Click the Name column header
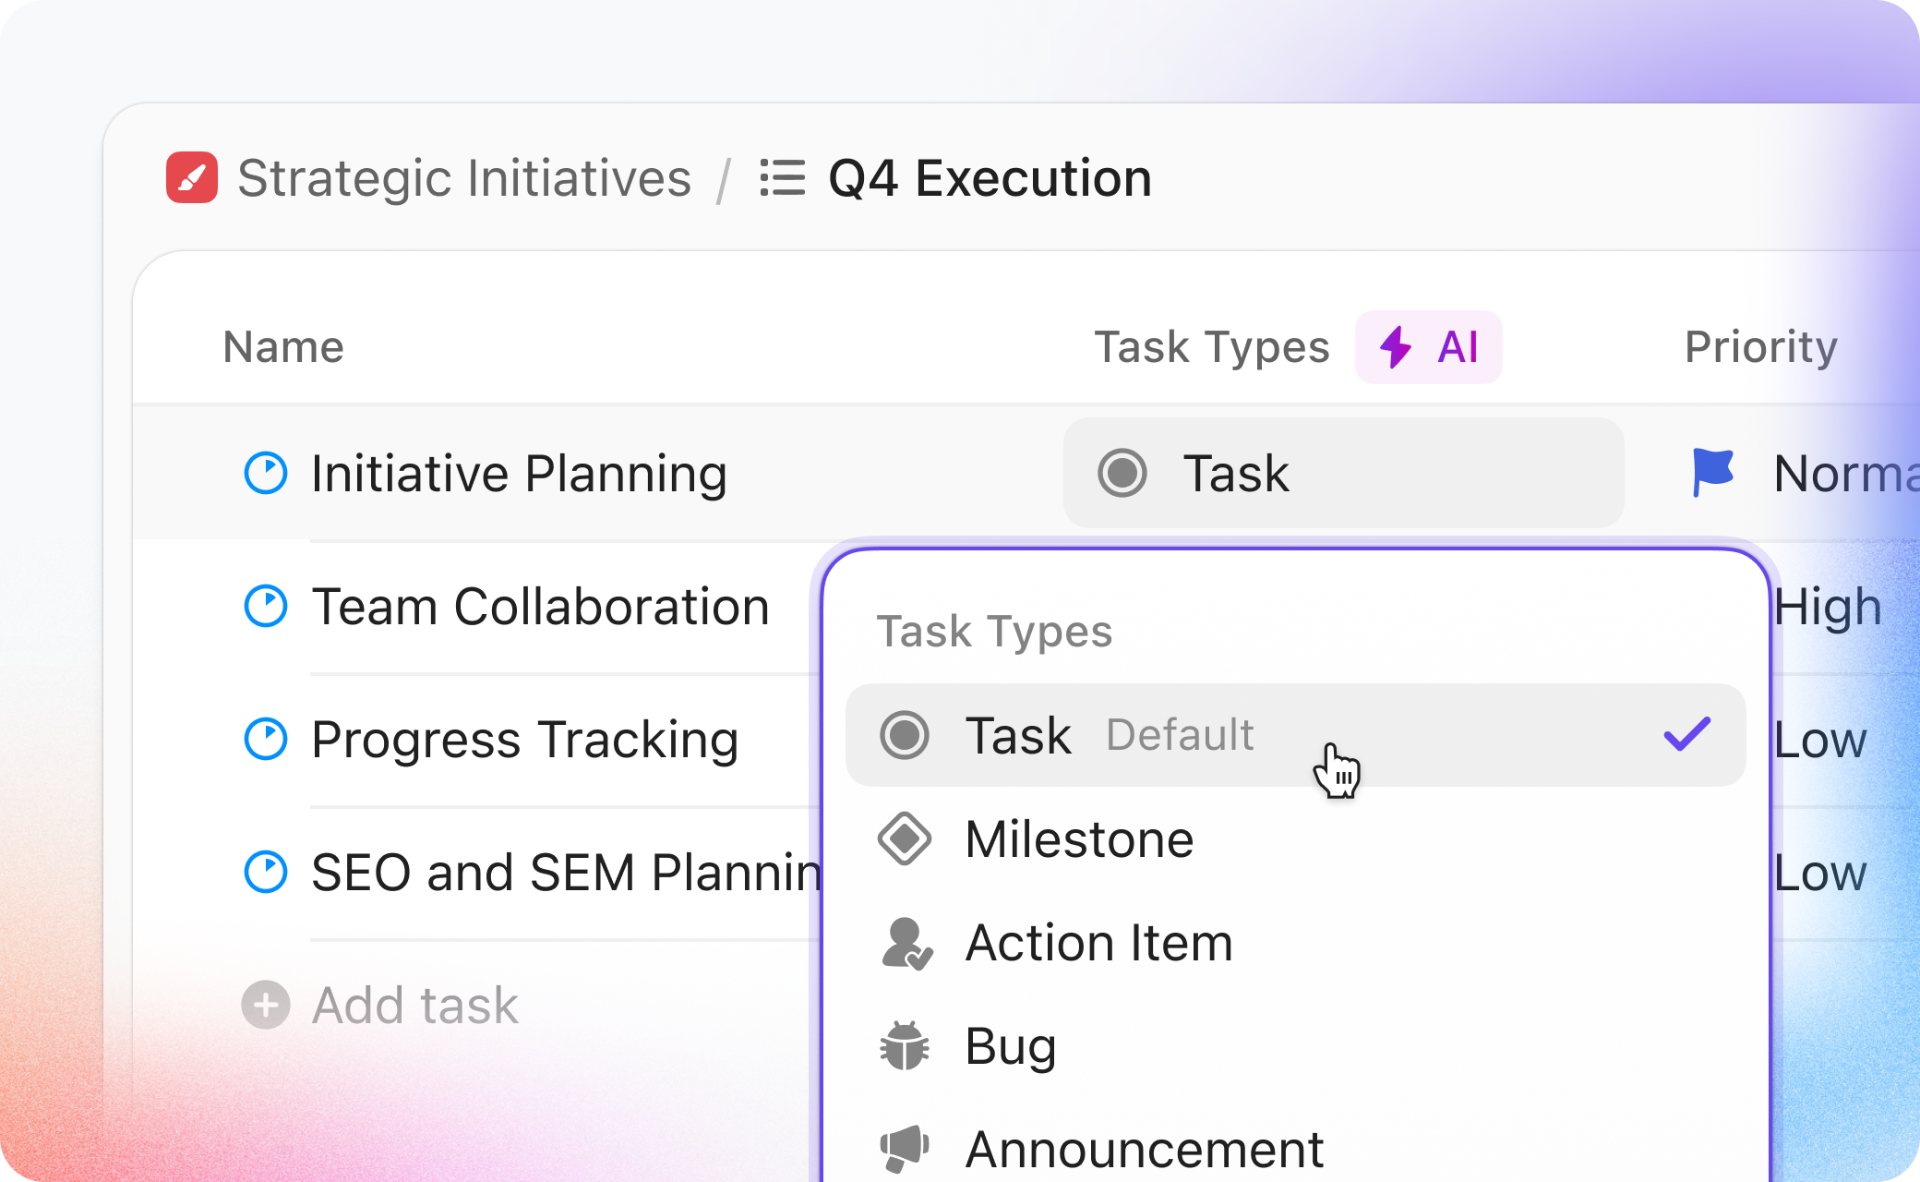Viewport: 1920px width, 1182px height. [x=284, y=347]
